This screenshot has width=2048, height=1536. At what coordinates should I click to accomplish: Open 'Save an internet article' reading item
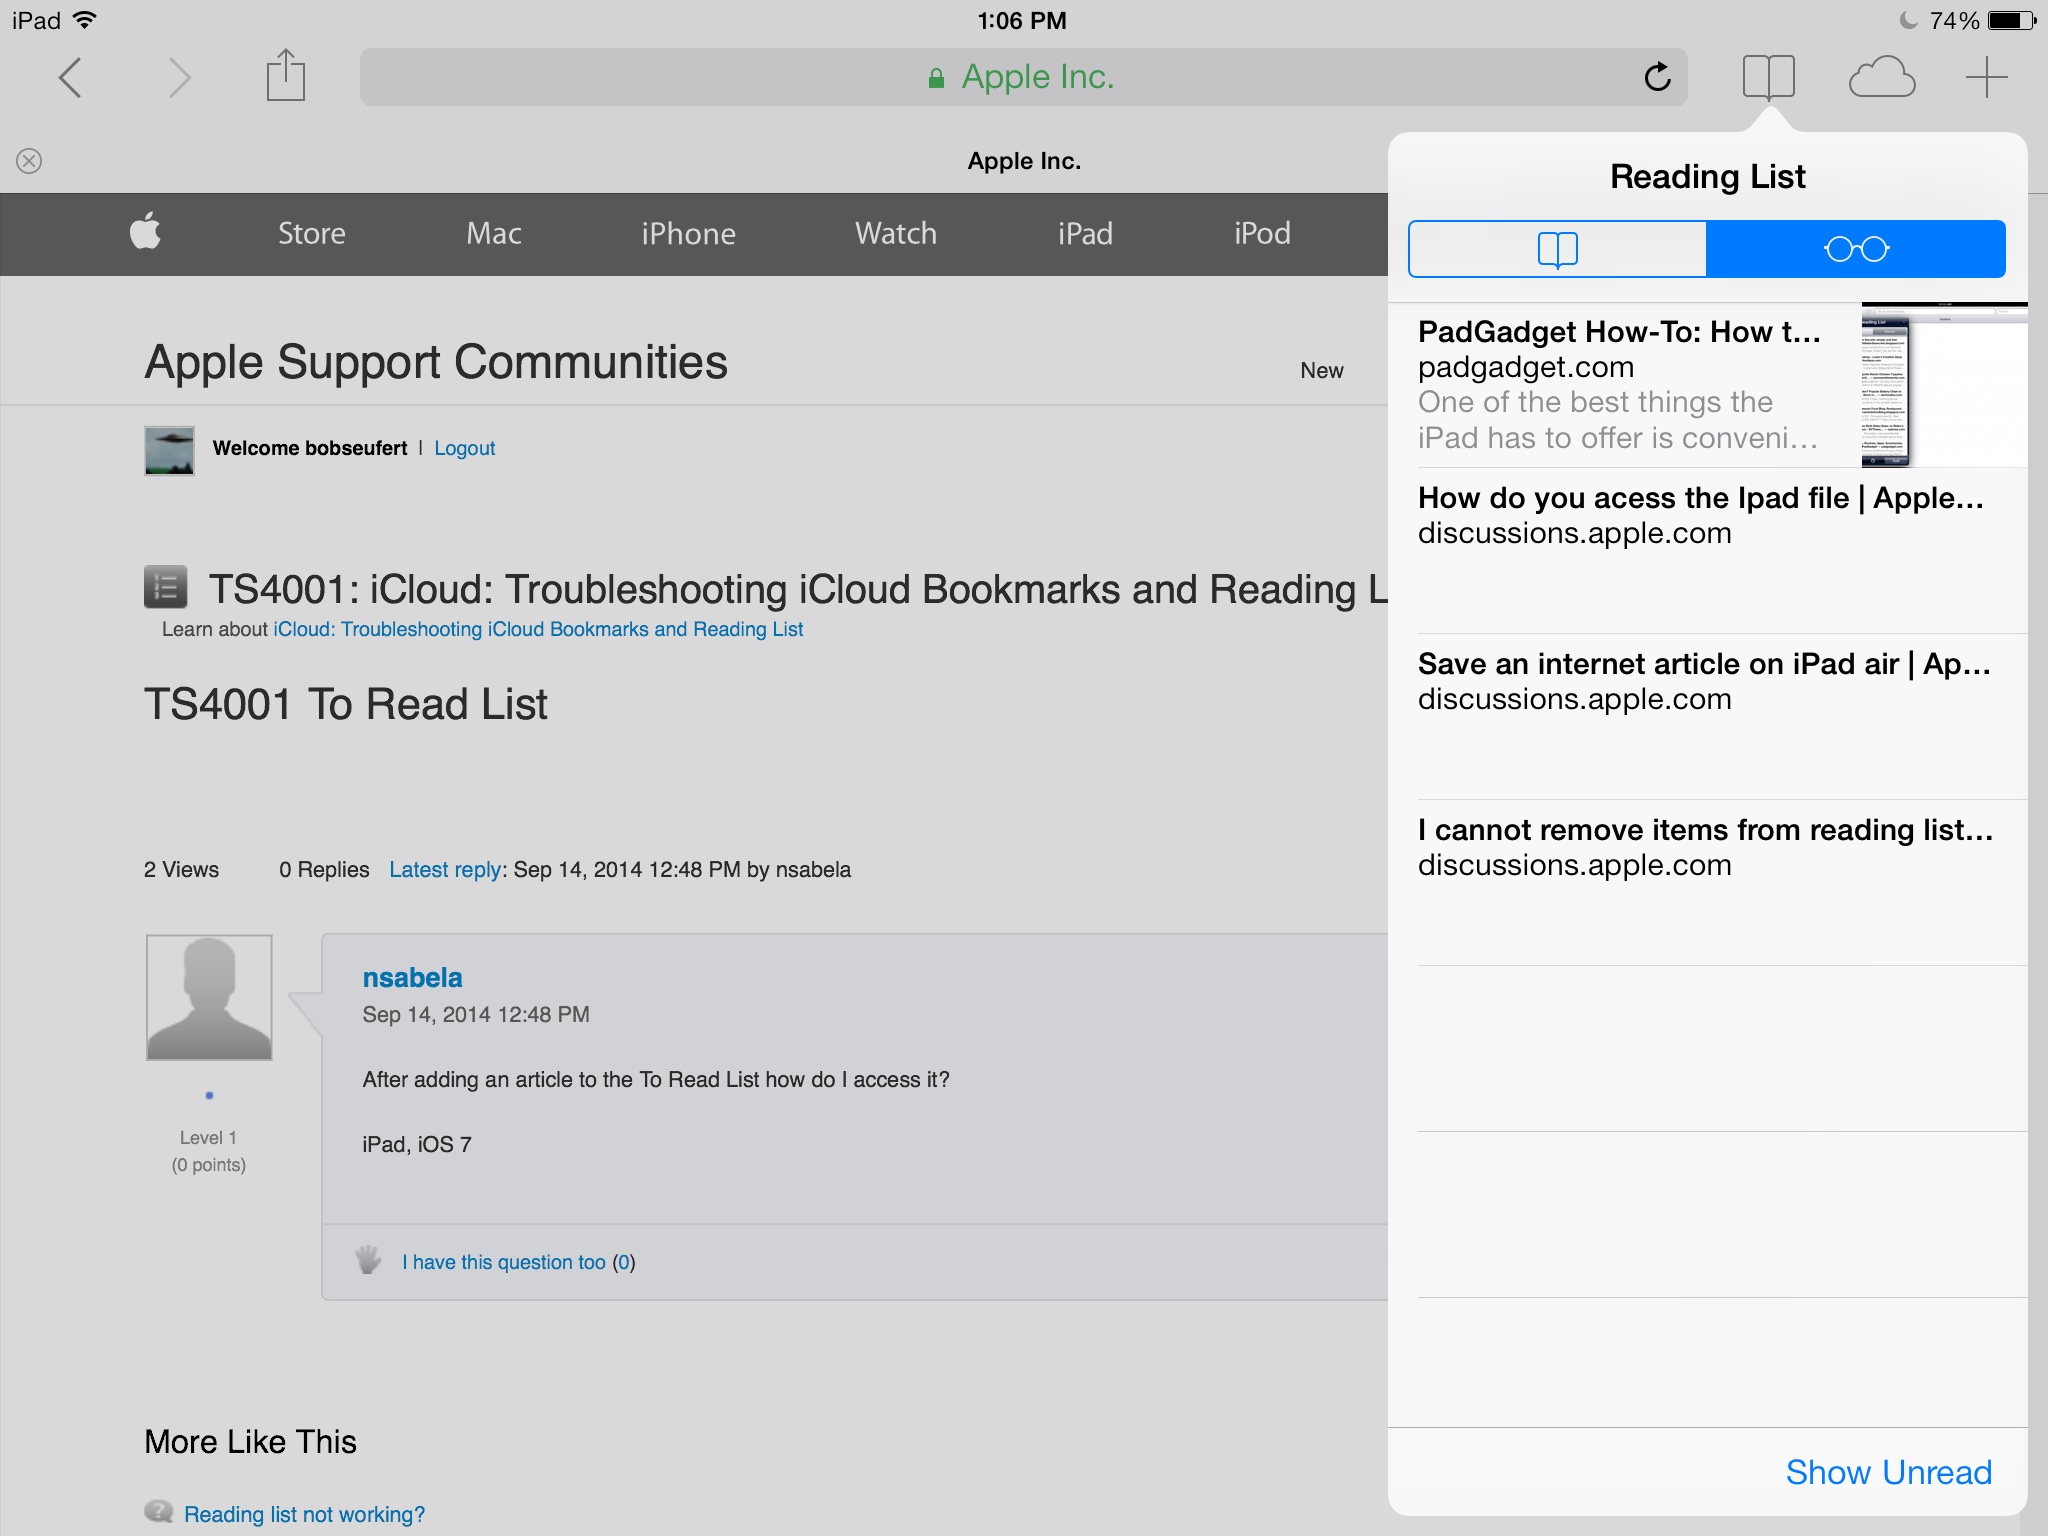tap(1704, 681)
